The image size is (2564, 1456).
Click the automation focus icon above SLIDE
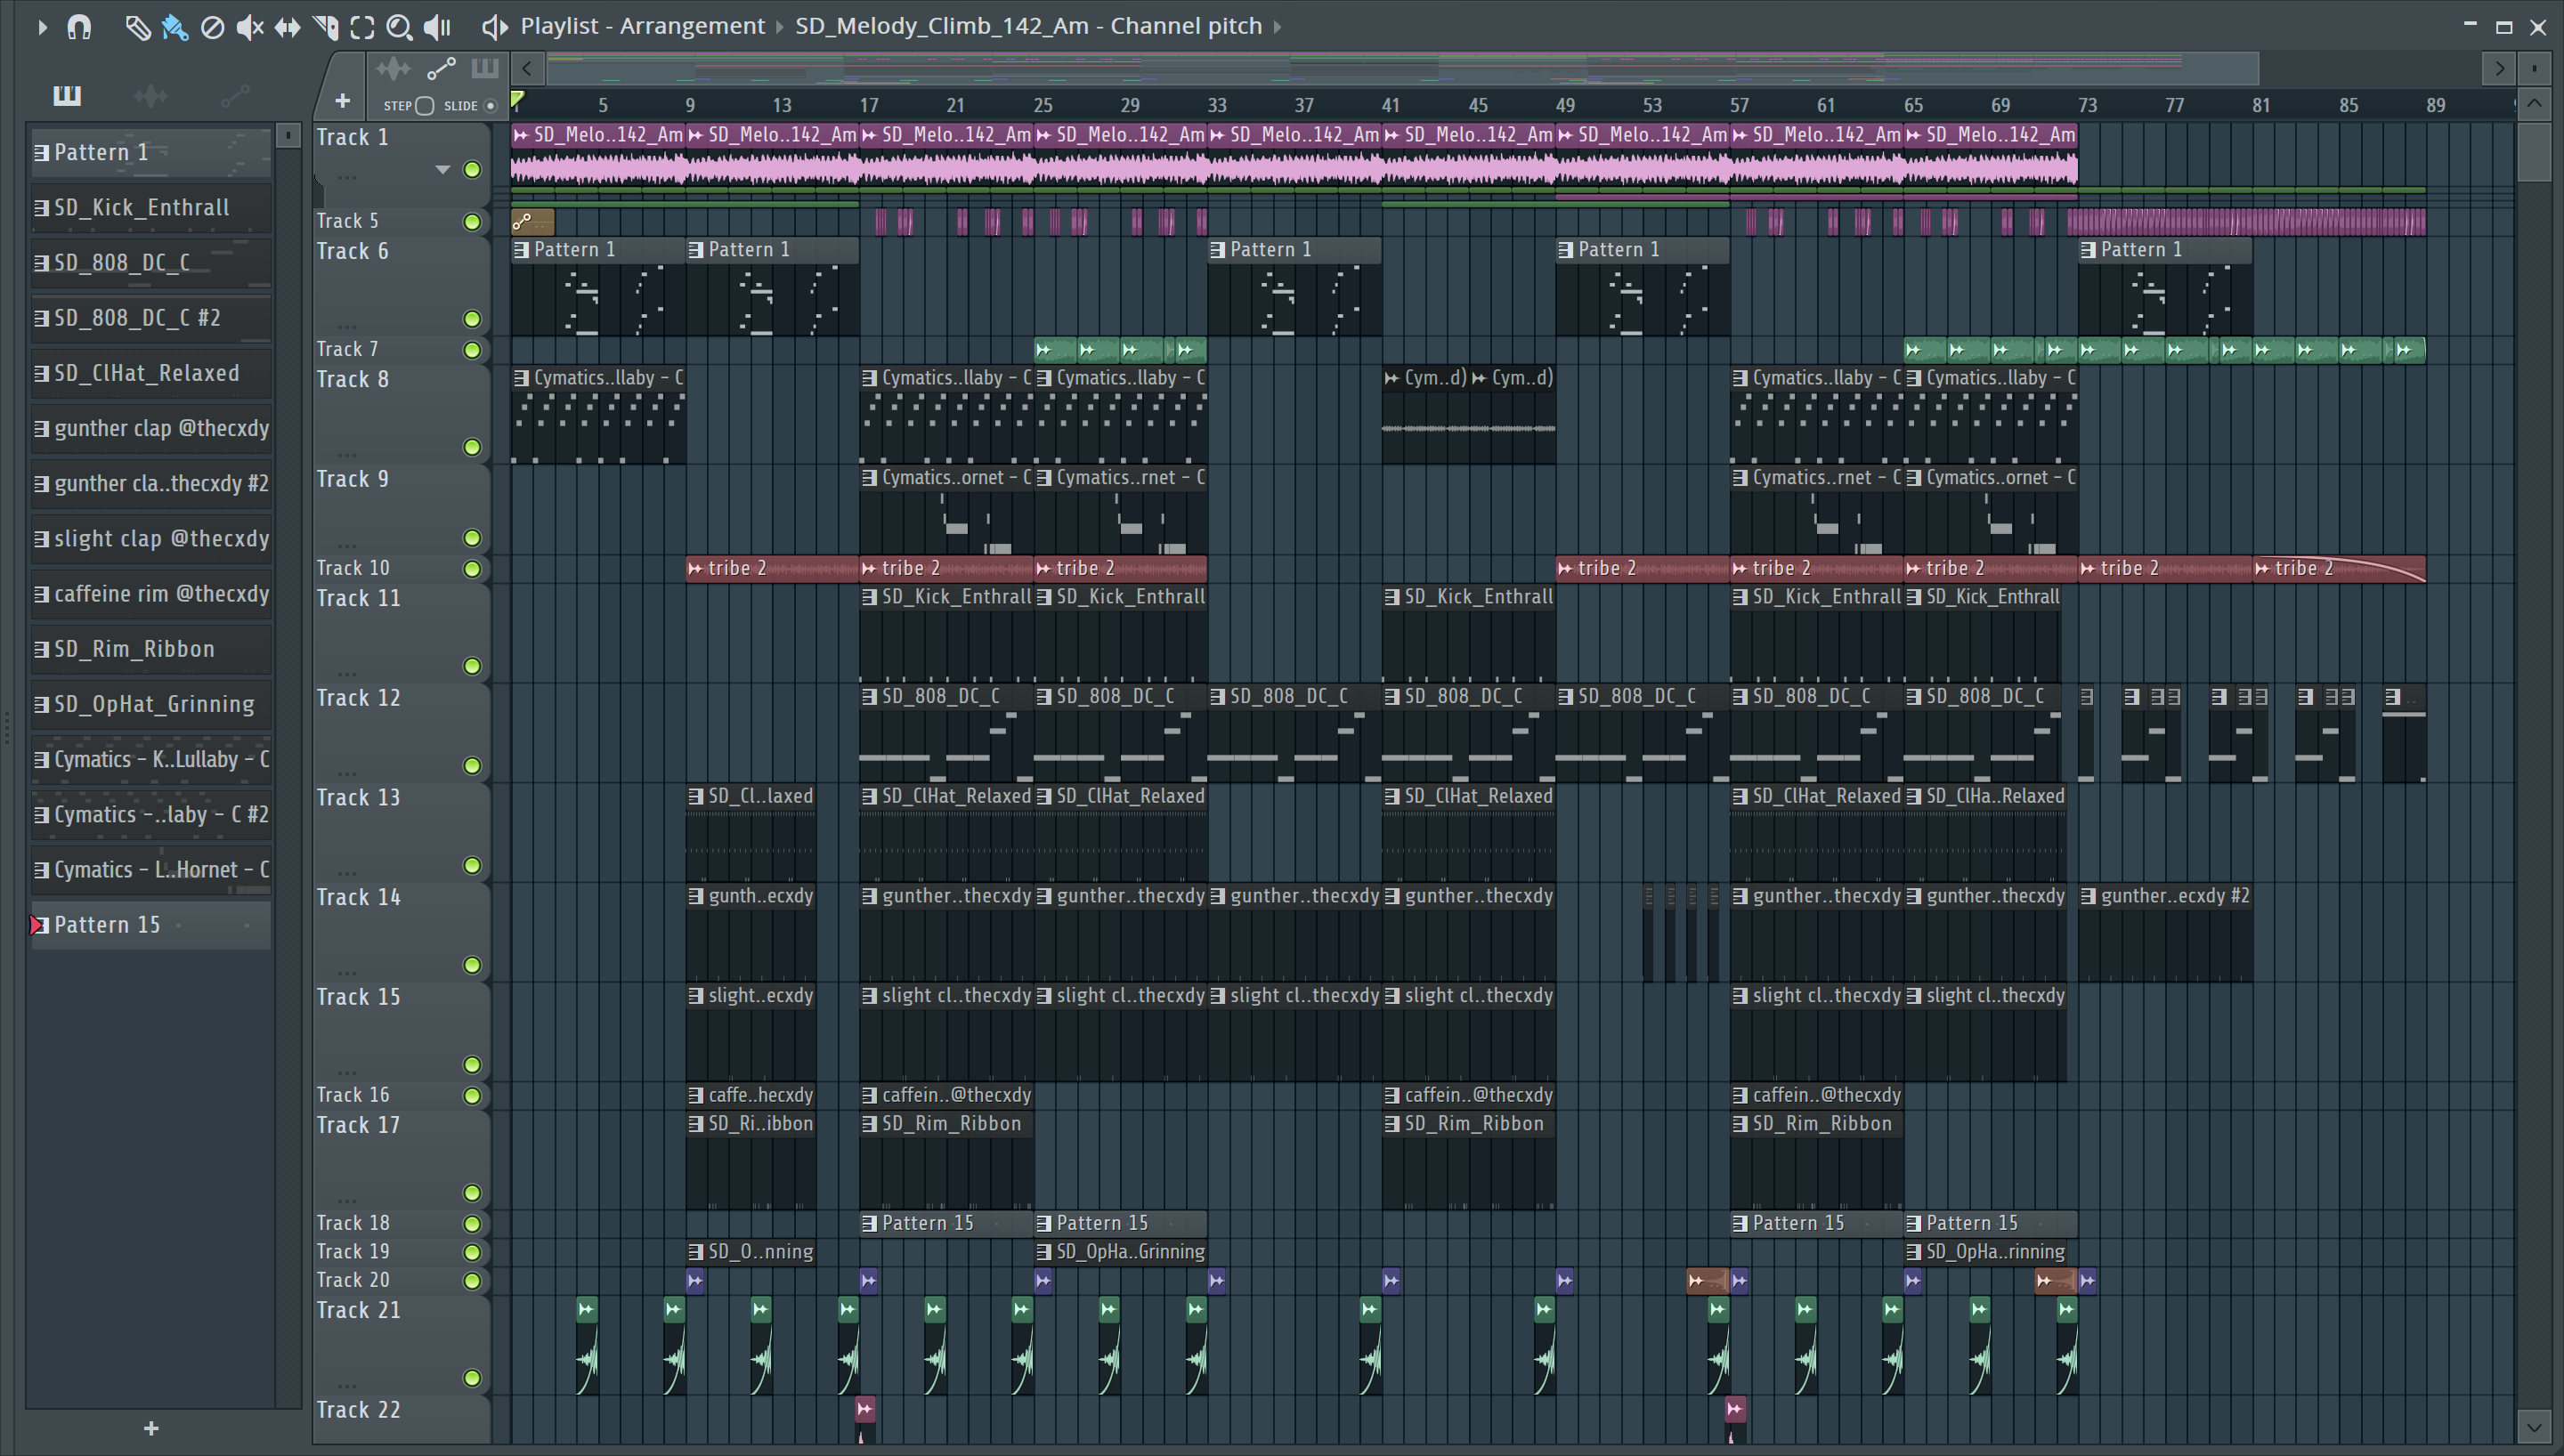pyautogui.click(x=441, y=69)
